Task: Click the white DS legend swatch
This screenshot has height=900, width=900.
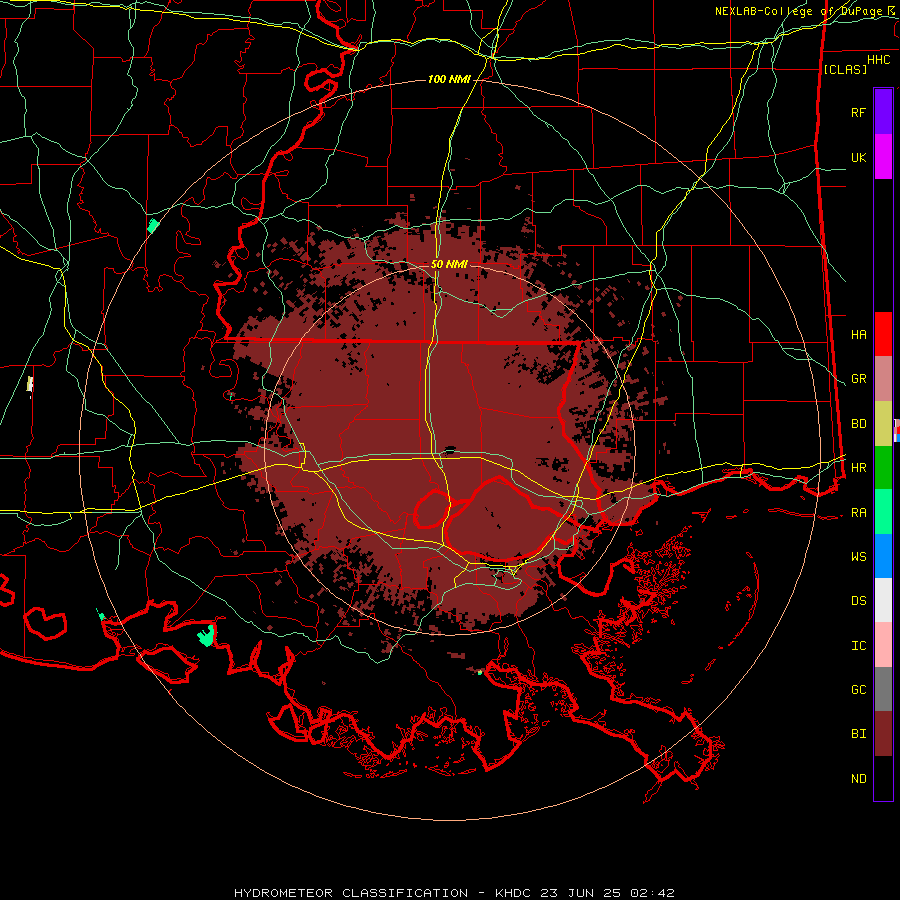Action: 883,600
